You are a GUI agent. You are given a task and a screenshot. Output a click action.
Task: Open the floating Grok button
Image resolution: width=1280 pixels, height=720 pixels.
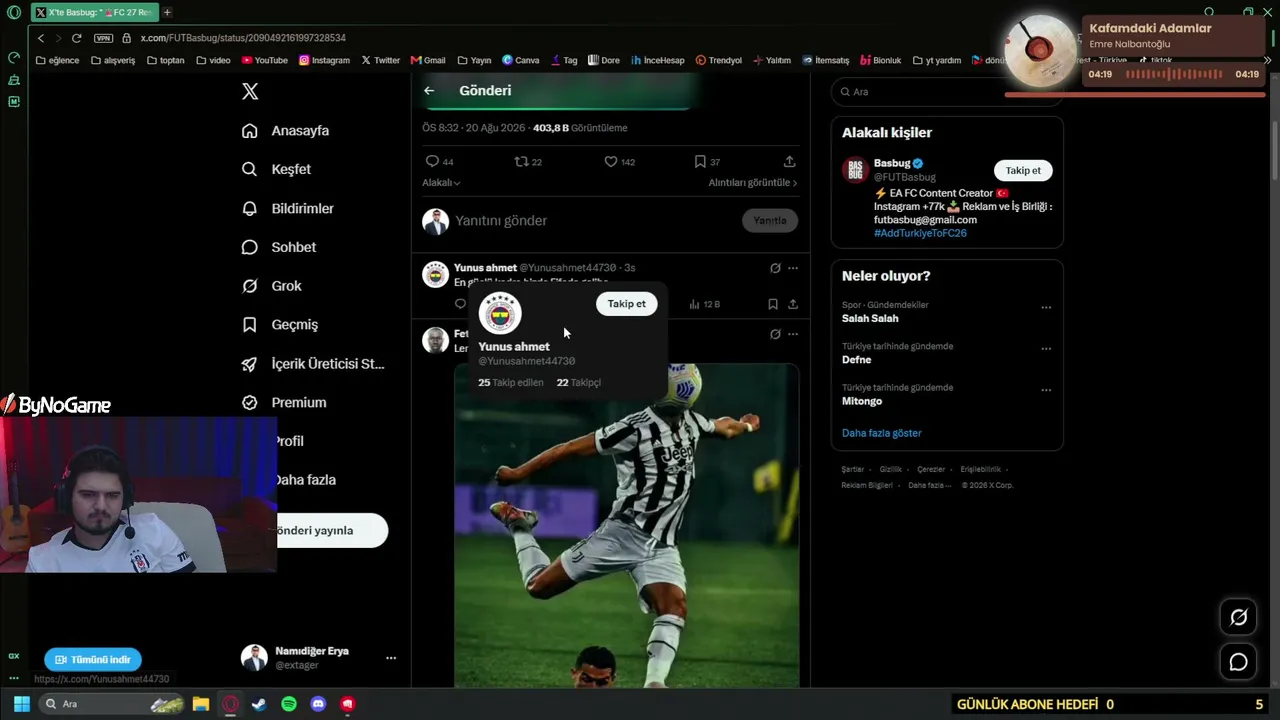click(x=1238, y=618)
